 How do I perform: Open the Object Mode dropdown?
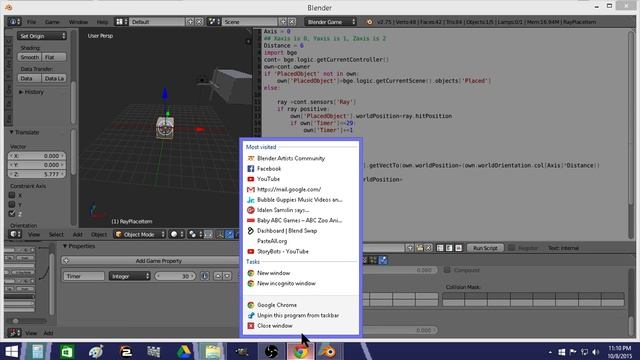[x=139, y=234]
